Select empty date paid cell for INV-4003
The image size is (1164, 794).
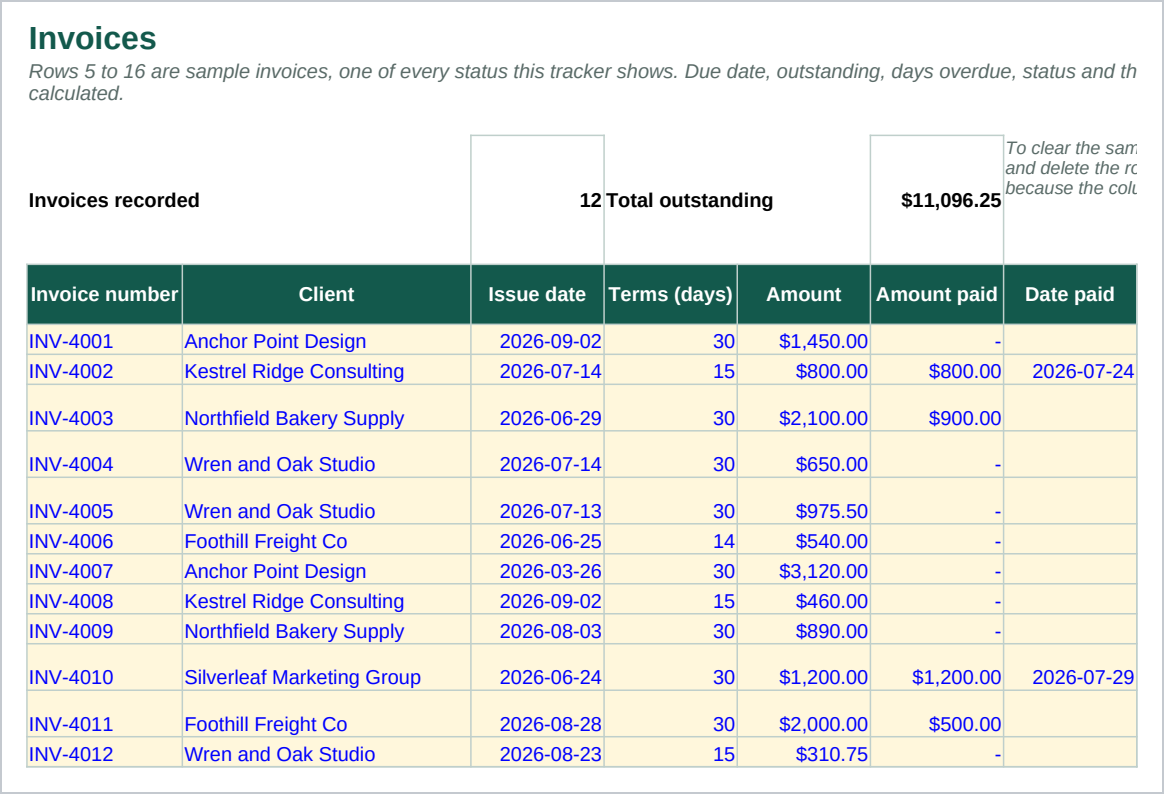tap(1070, 408)
